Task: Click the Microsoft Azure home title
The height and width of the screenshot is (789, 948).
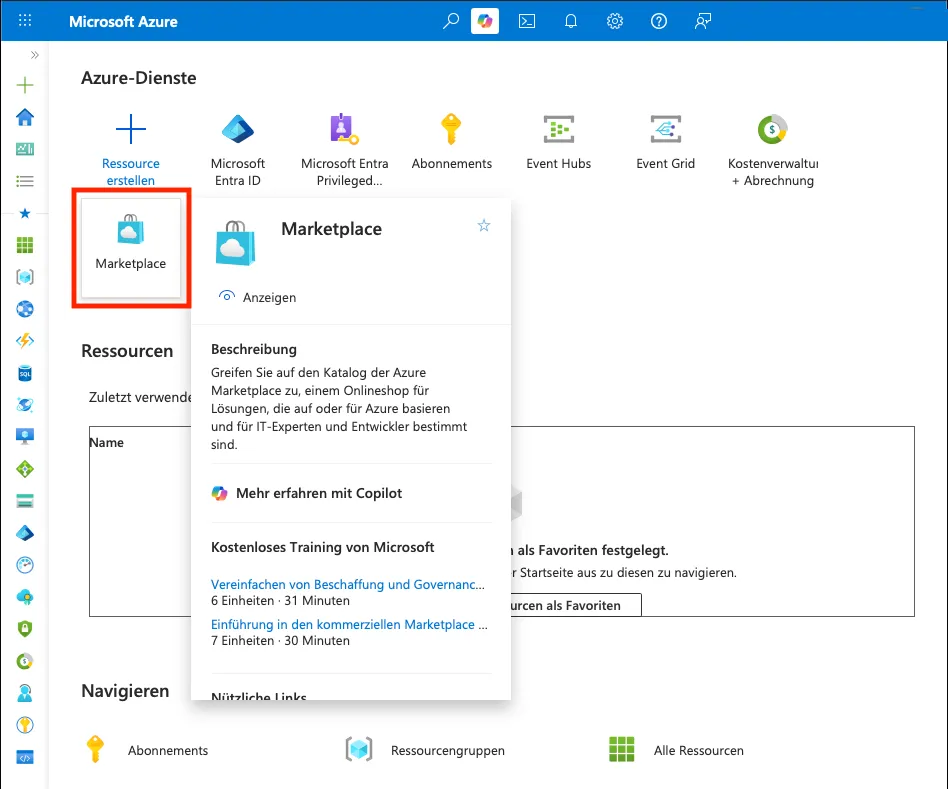Action: click(x=123, y=22)
